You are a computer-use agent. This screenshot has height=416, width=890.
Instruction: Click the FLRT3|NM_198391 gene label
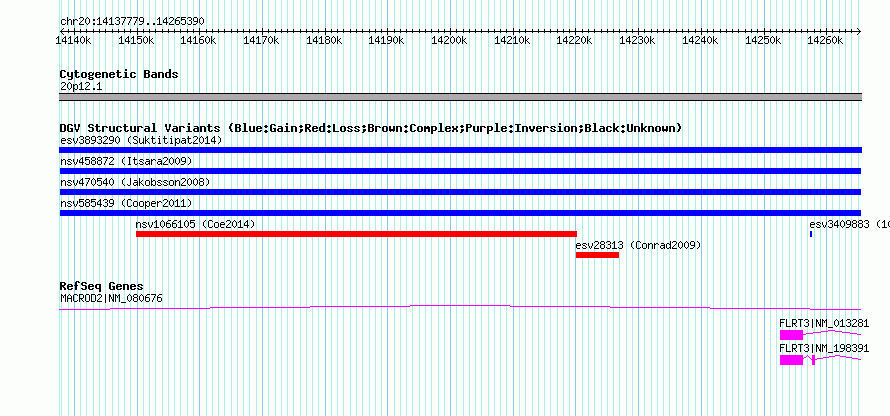824,348
